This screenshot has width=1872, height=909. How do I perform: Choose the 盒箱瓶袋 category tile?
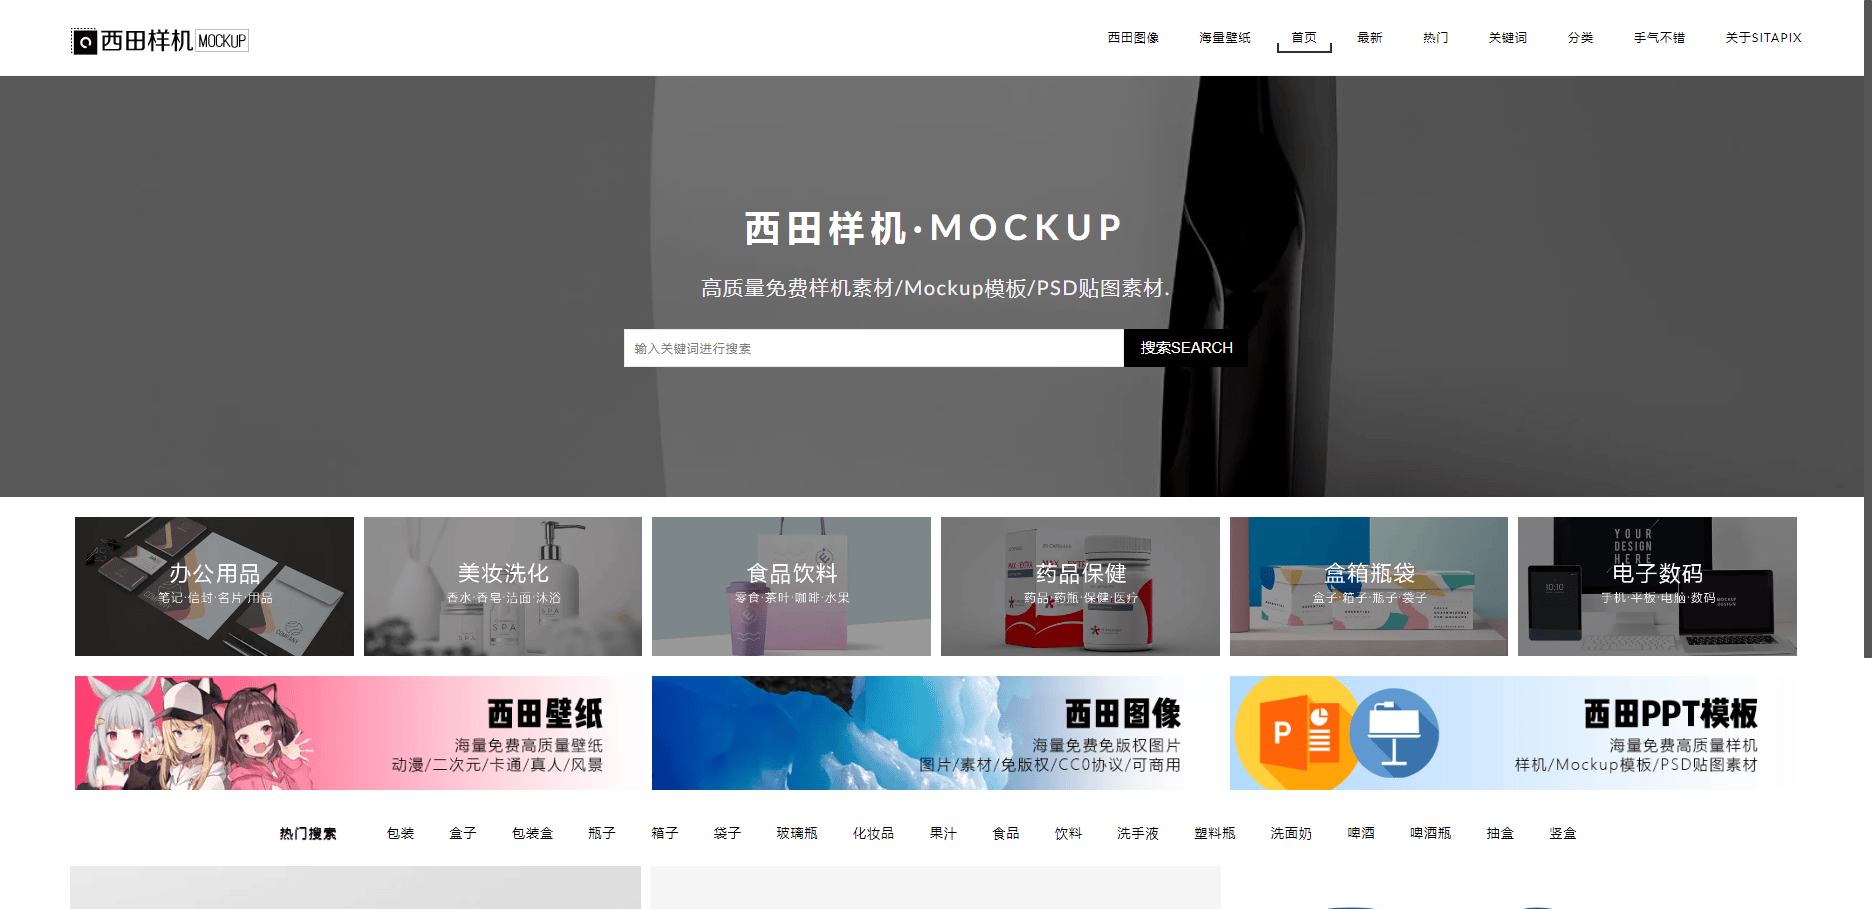click(1368, 586)
